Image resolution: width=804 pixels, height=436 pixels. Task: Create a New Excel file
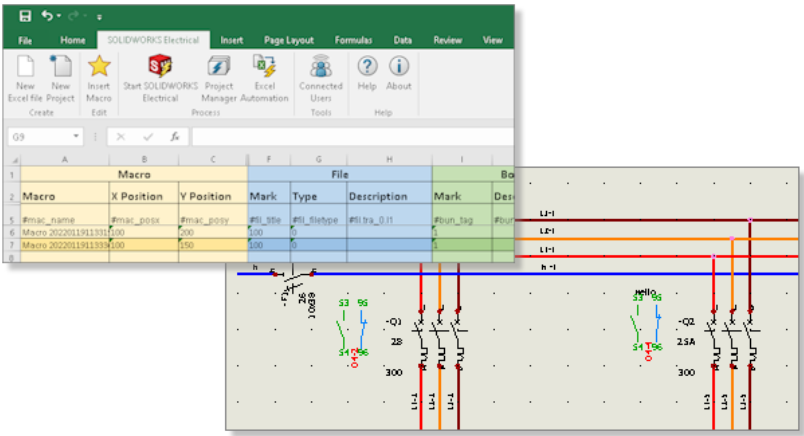click(x=25, y=78)
